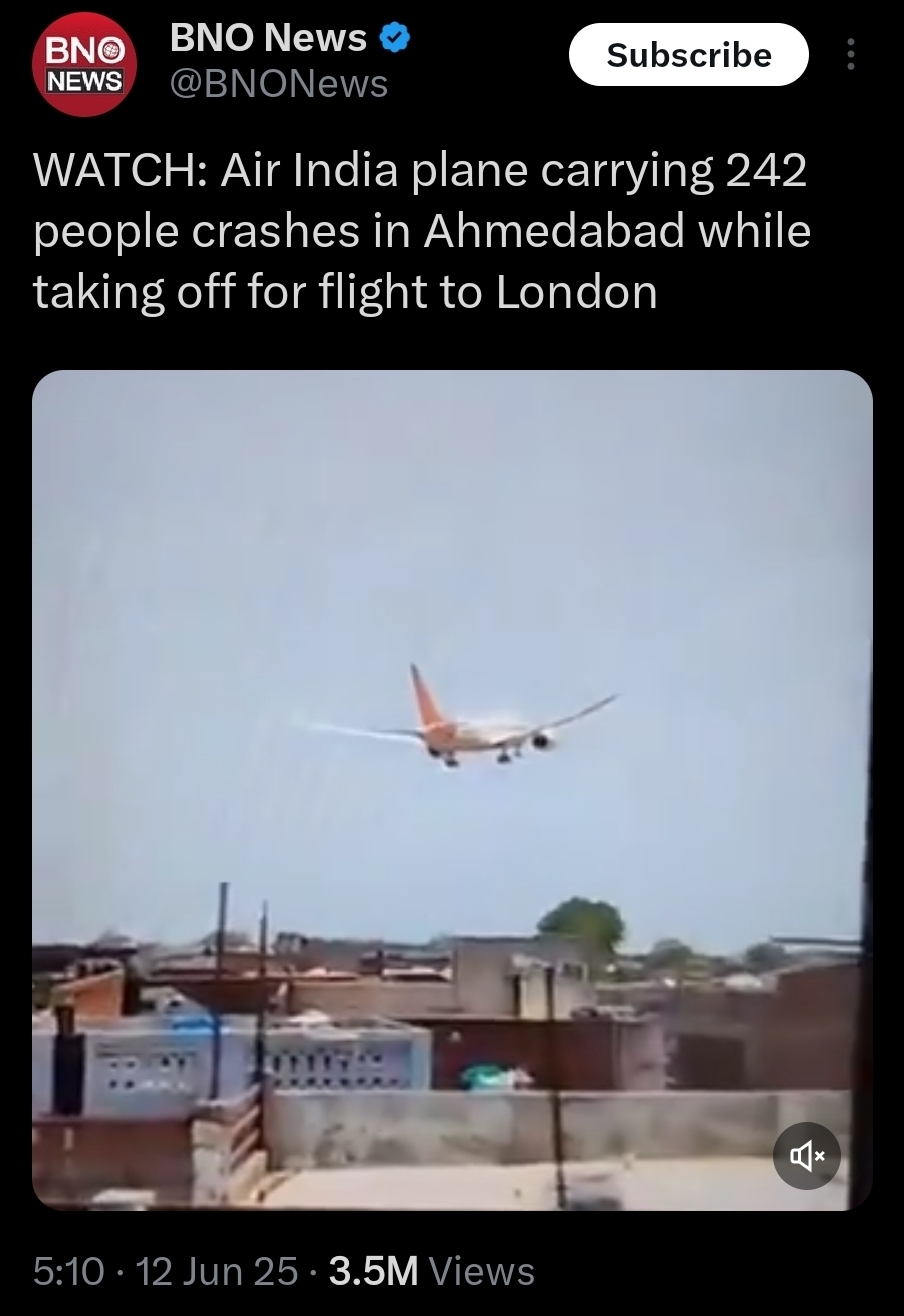
Task: Open the @BNONews handle link
Action: pyautogui.click(x=279, y=85)
